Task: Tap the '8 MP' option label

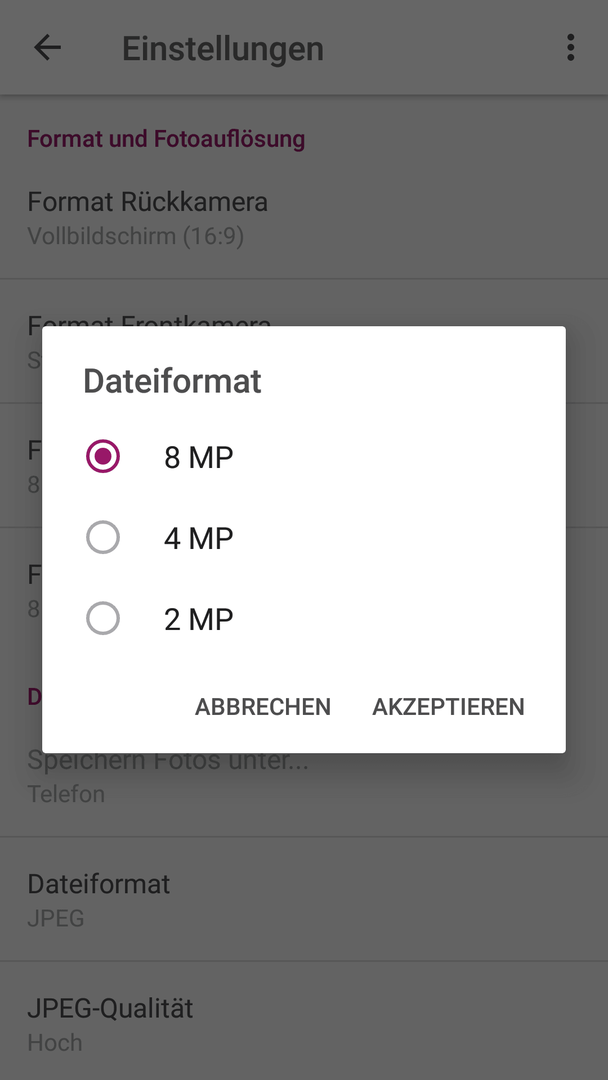Action: tap(198, 457)
